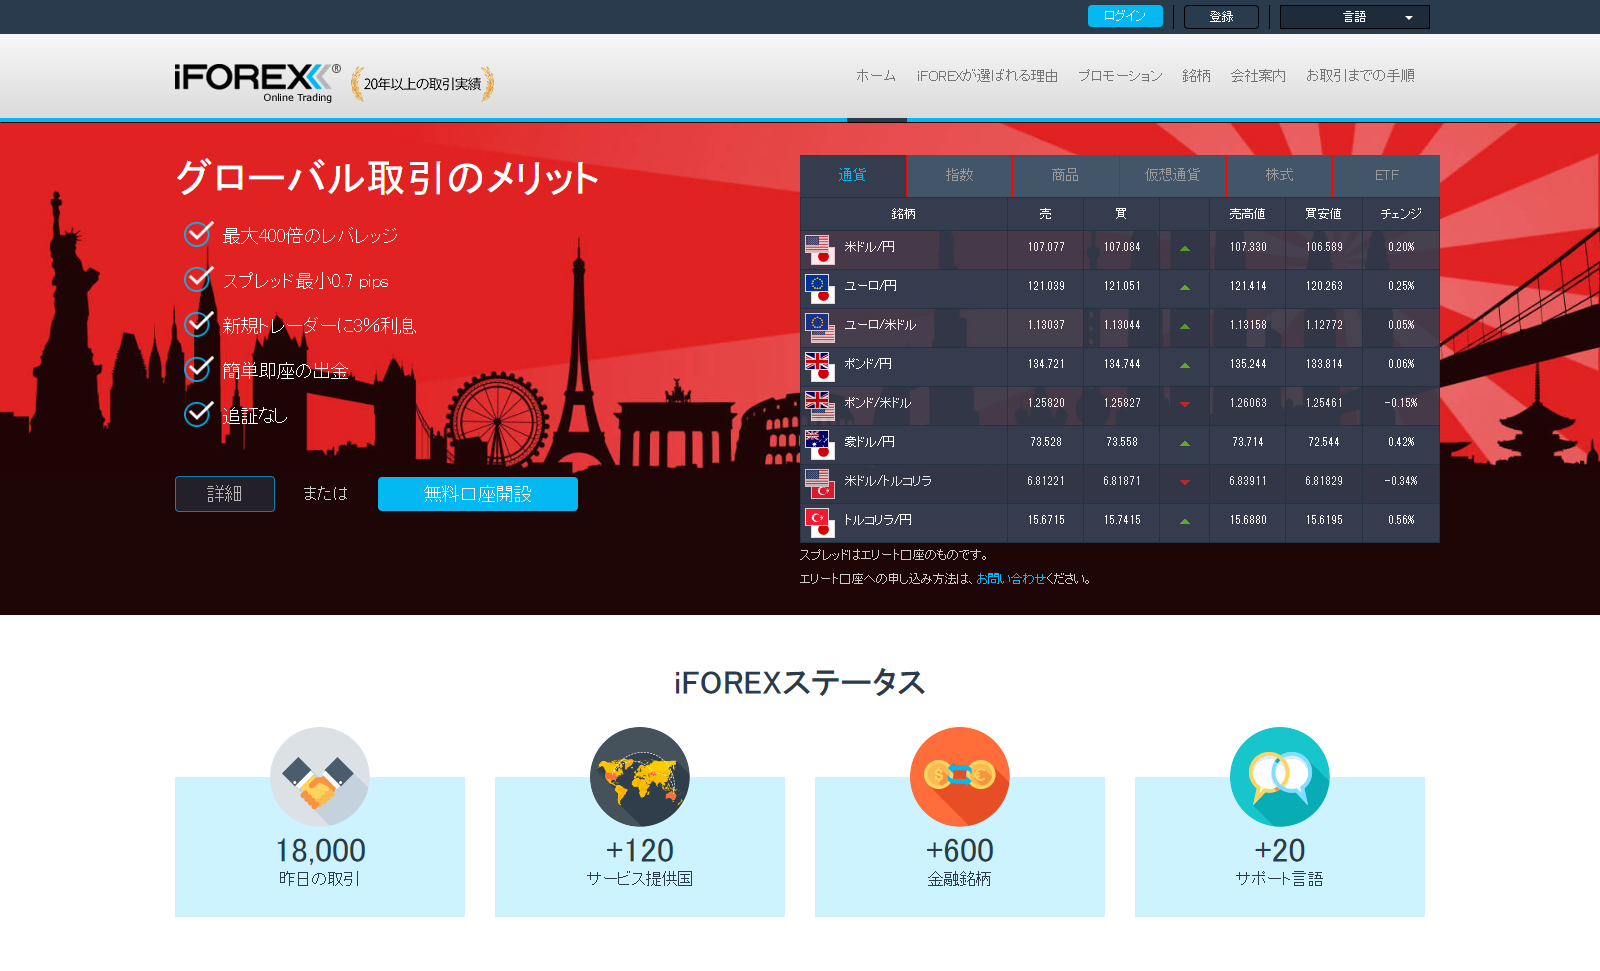This screenshot has height=971, width=1600.
Task: Click the +20 サポート言語 card
Action: 1280,847
